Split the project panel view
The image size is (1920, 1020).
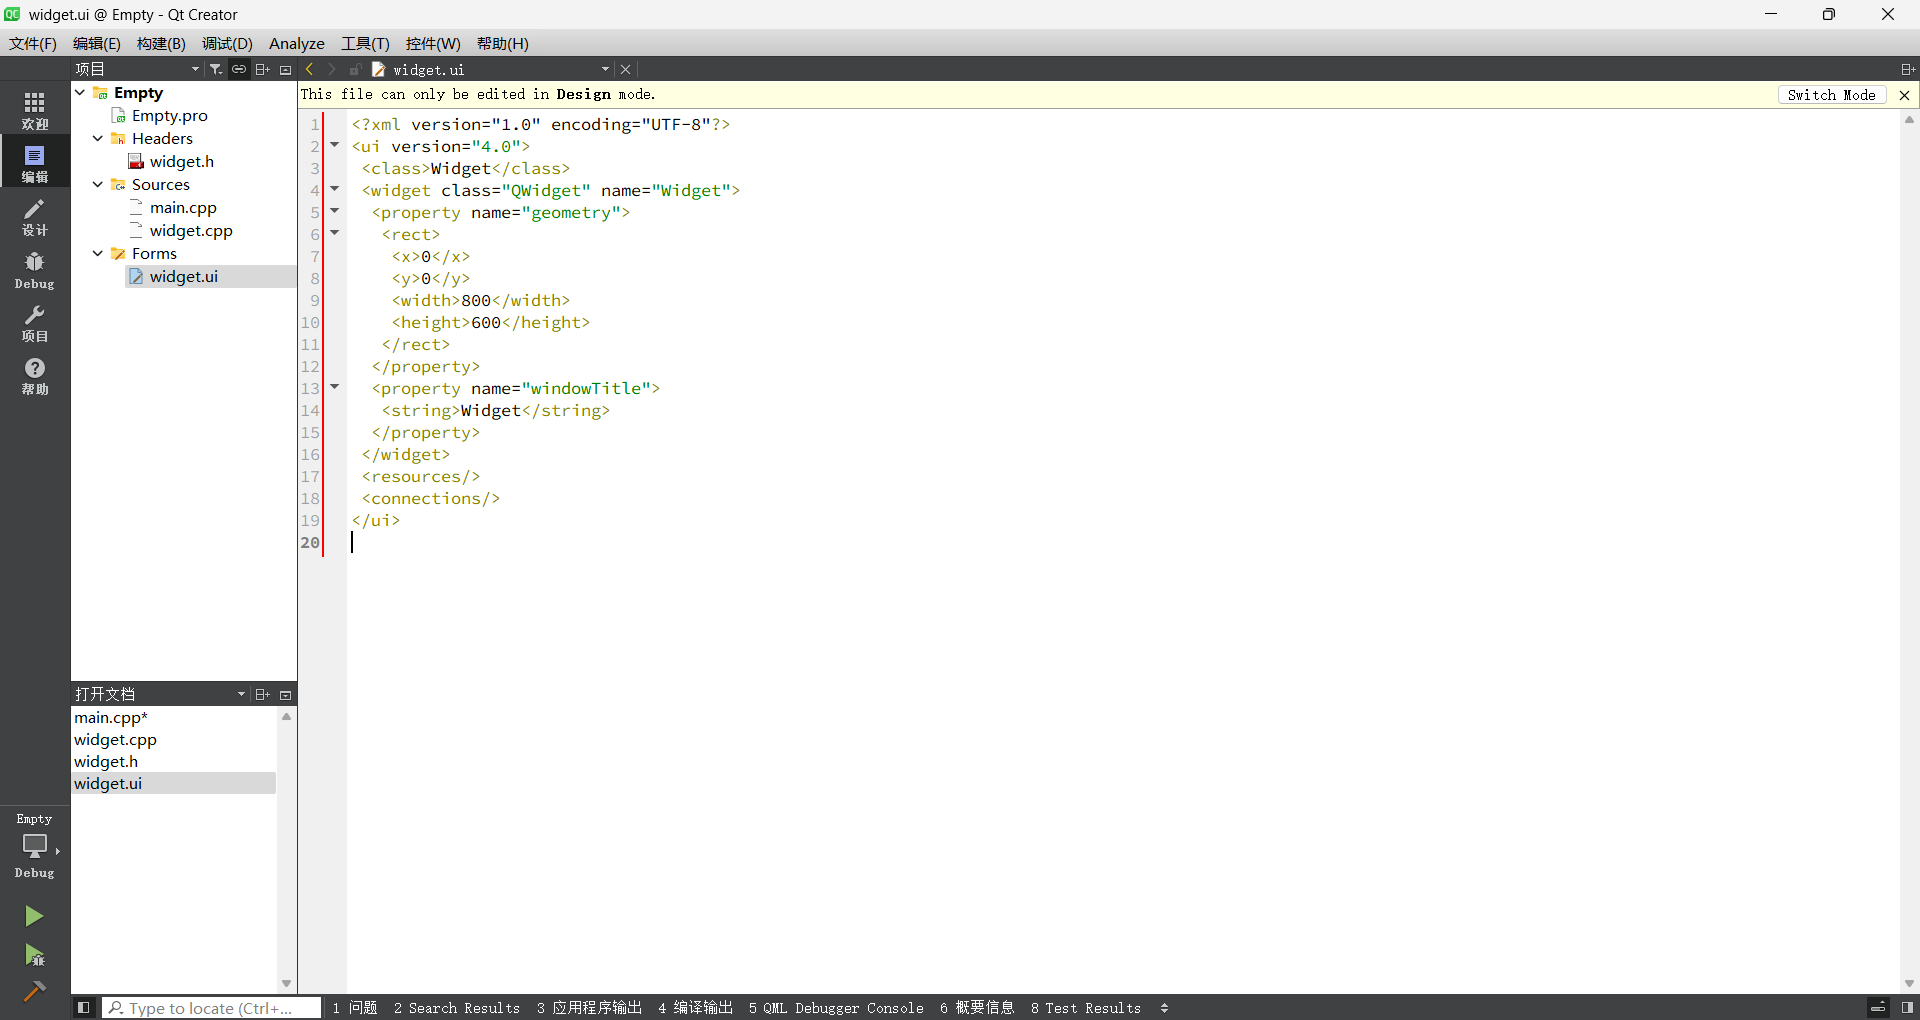[x=262, y=69]
